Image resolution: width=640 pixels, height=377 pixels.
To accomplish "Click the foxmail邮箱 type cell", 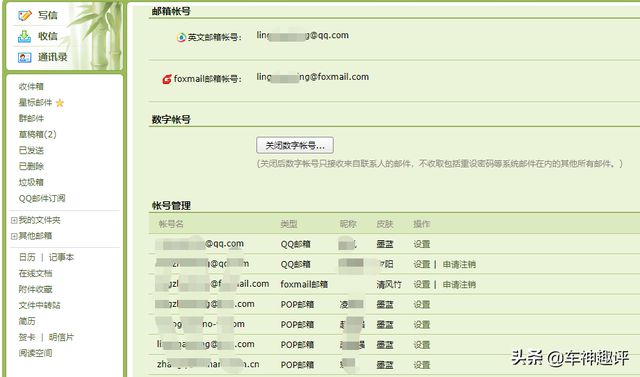I will [x=304, y=284].
